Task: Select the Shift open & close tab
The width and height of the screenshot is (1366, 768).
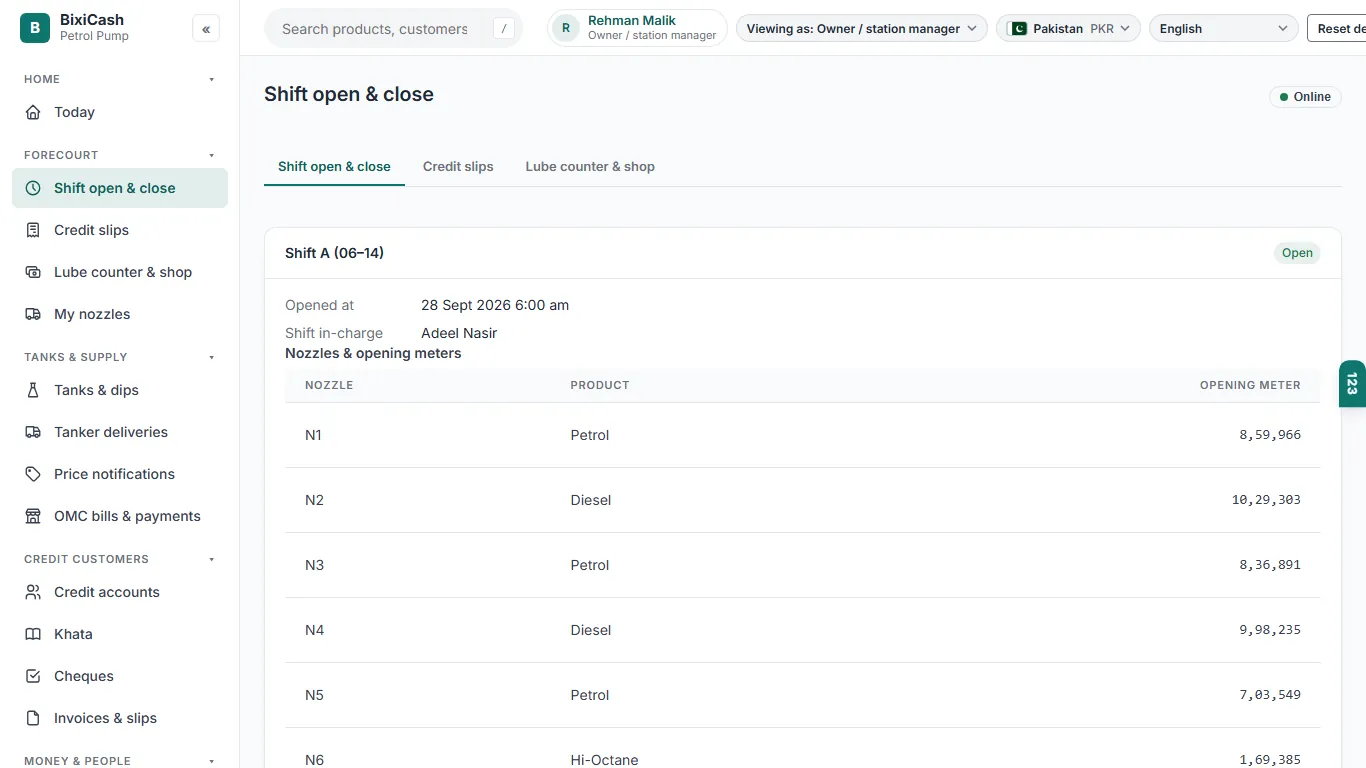Action: point(334,167)
